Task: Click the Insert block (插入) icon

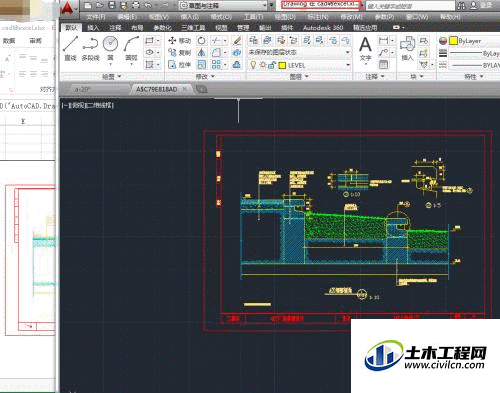Action: point(407,49)
